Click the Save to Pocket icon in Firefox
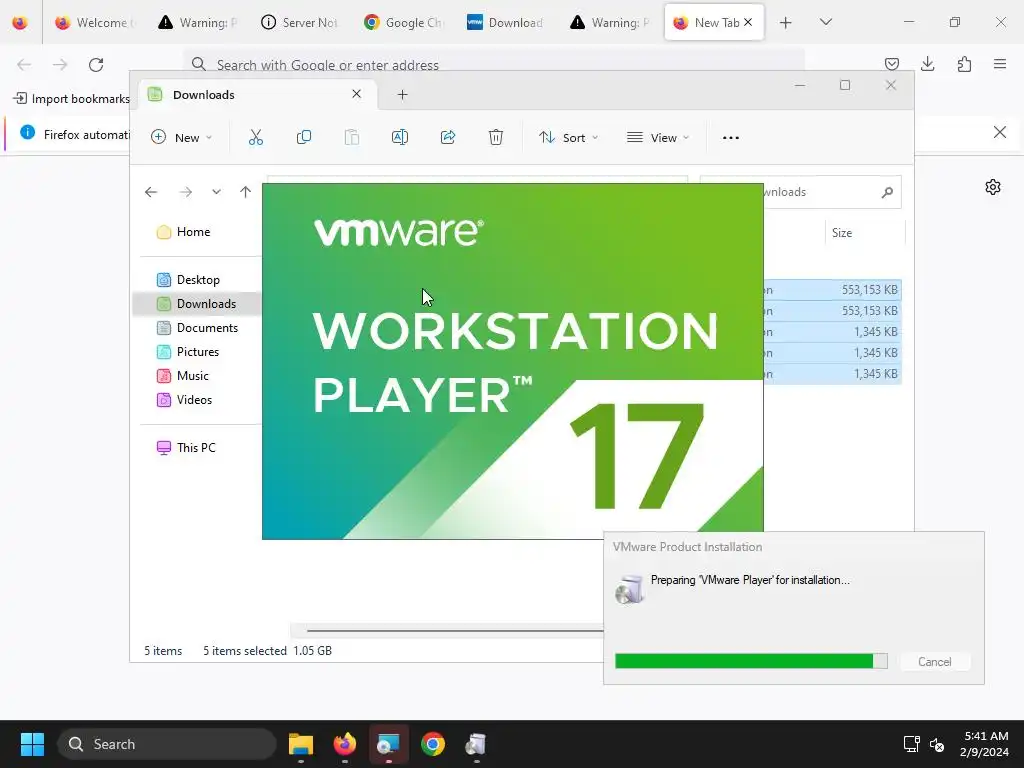Screen dimensions: 1024x768 point(891,64)
